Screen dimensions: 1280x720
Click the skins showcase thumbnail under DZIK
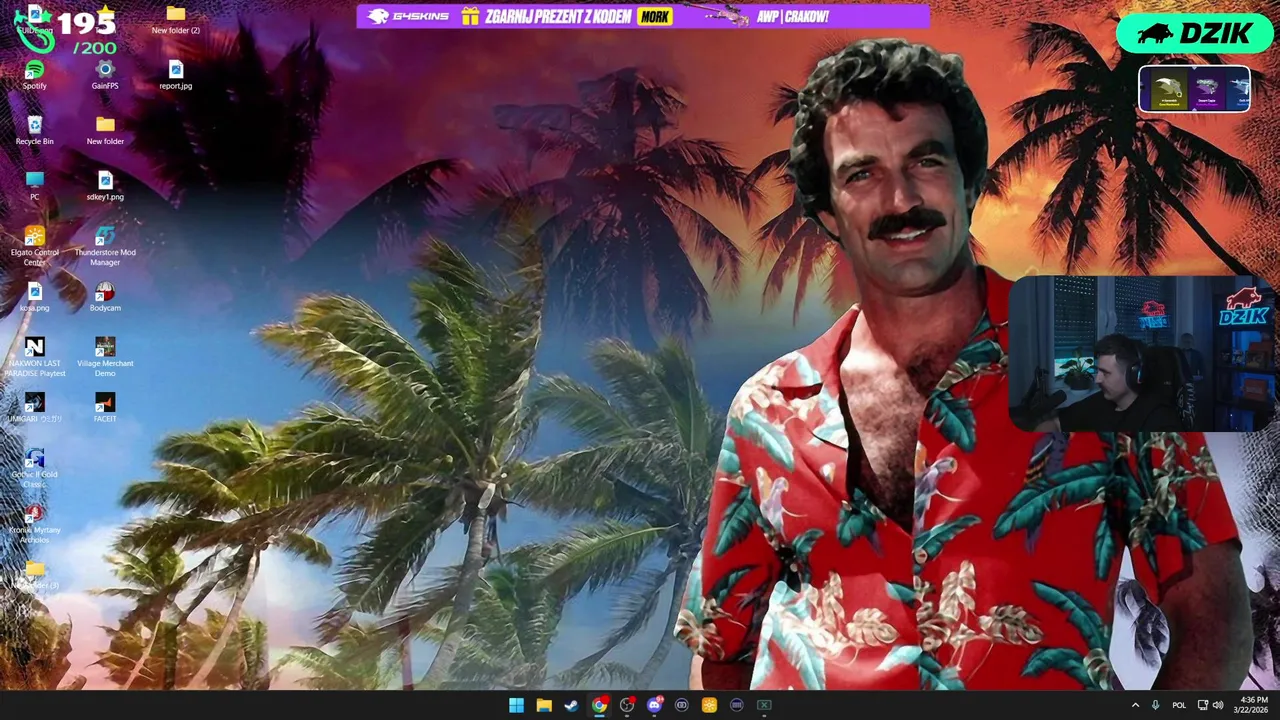[1194, 89]
